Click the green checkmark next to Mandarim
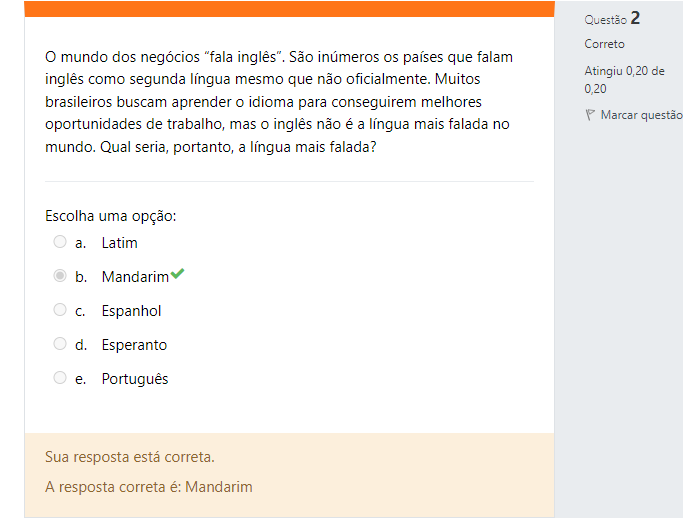Viewport: 683px width, 520px height. 177,274
